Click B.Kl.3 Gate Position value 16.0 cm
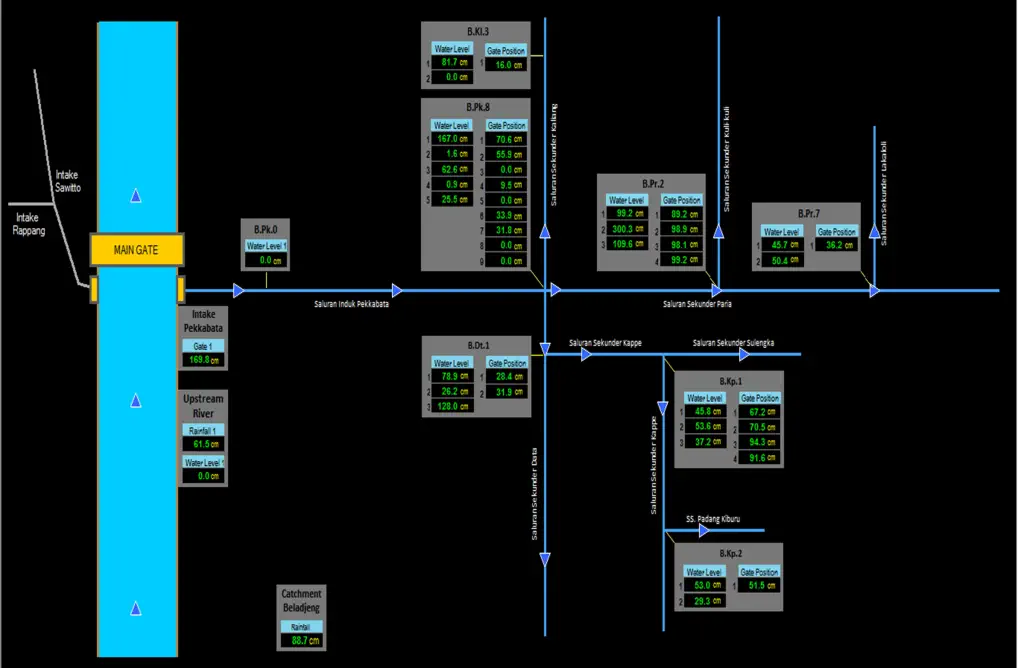Screen dimensions: 1018x668 click(x=505, y=64)
